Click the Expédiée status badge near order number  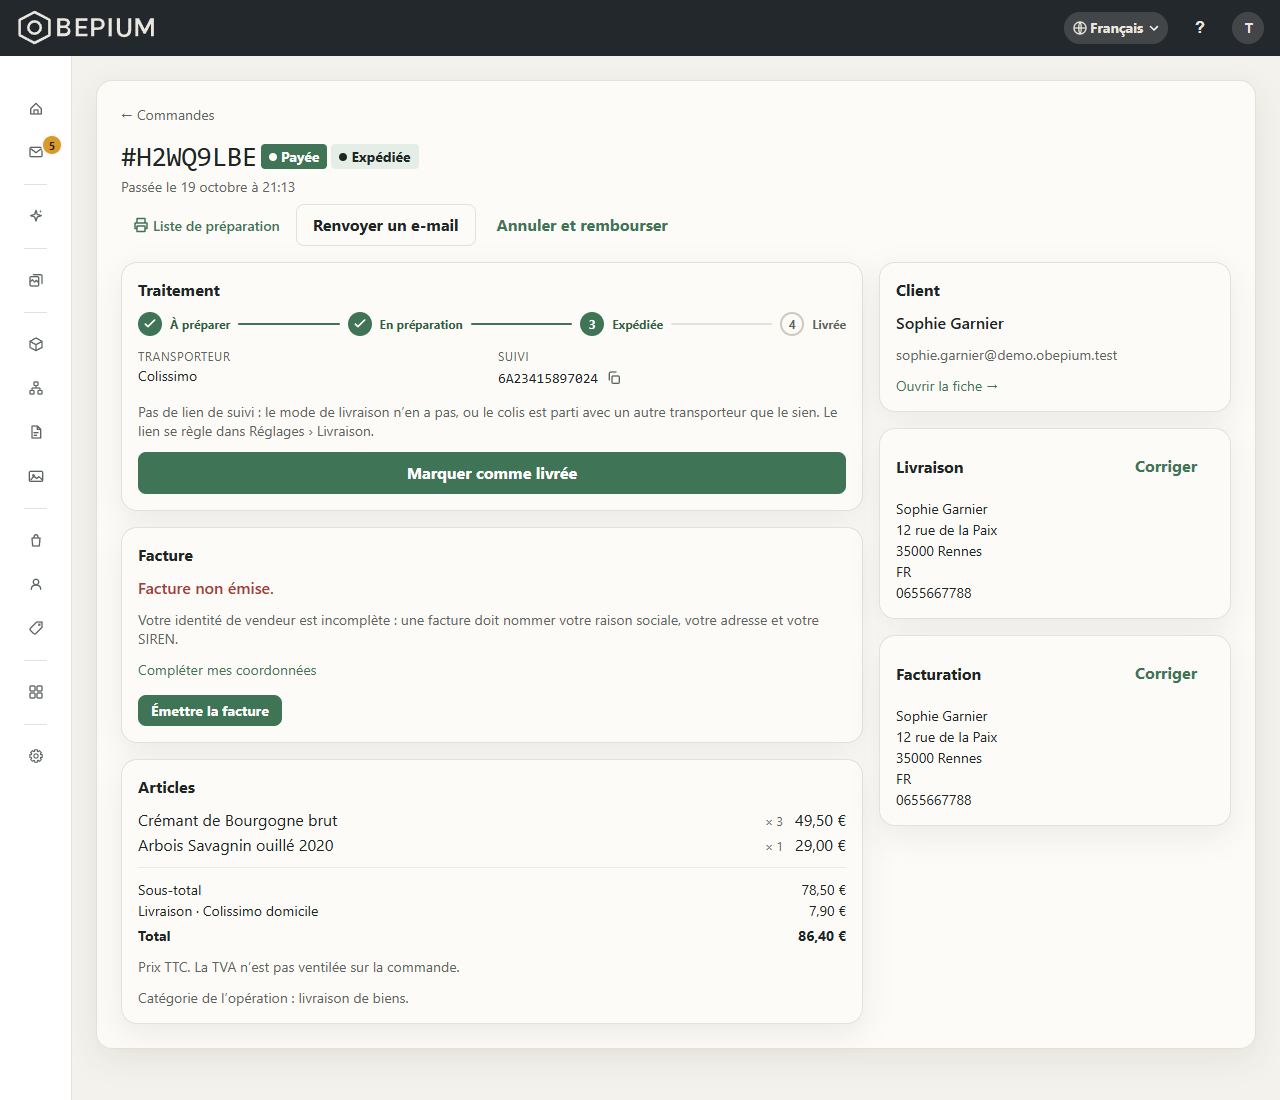(x=375, y=157)
